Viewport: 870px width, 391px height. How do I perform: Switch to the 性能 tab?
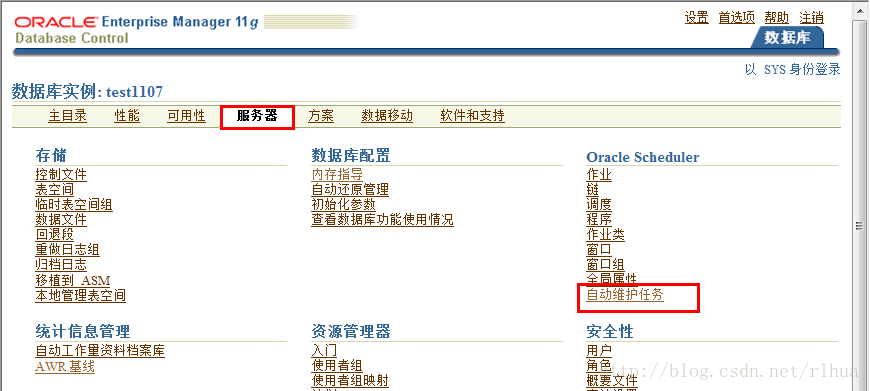[127, 116]
